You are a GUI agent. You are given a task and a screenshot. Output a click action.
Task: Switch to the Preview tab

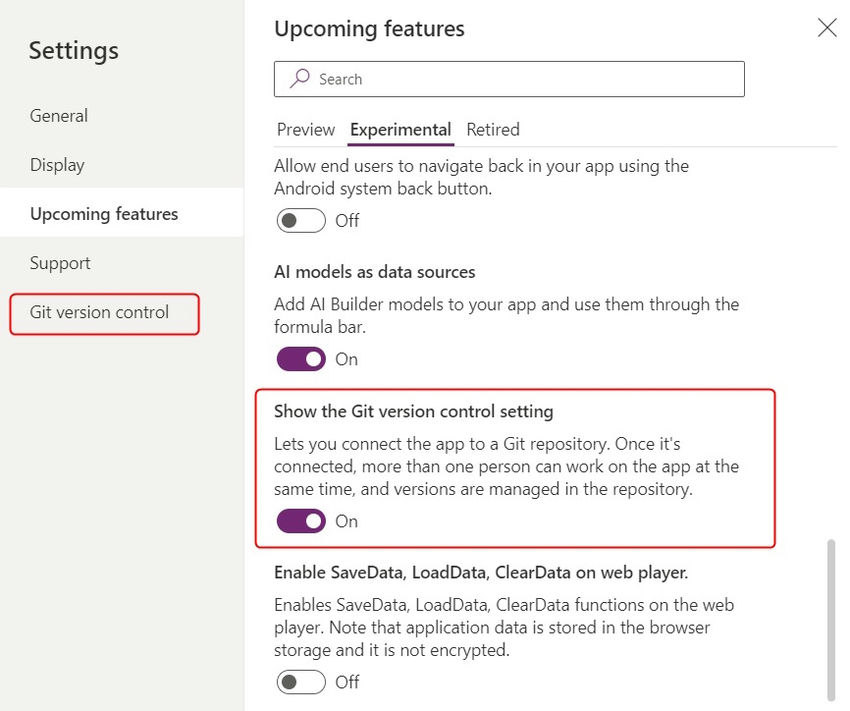tap(306, 129)
